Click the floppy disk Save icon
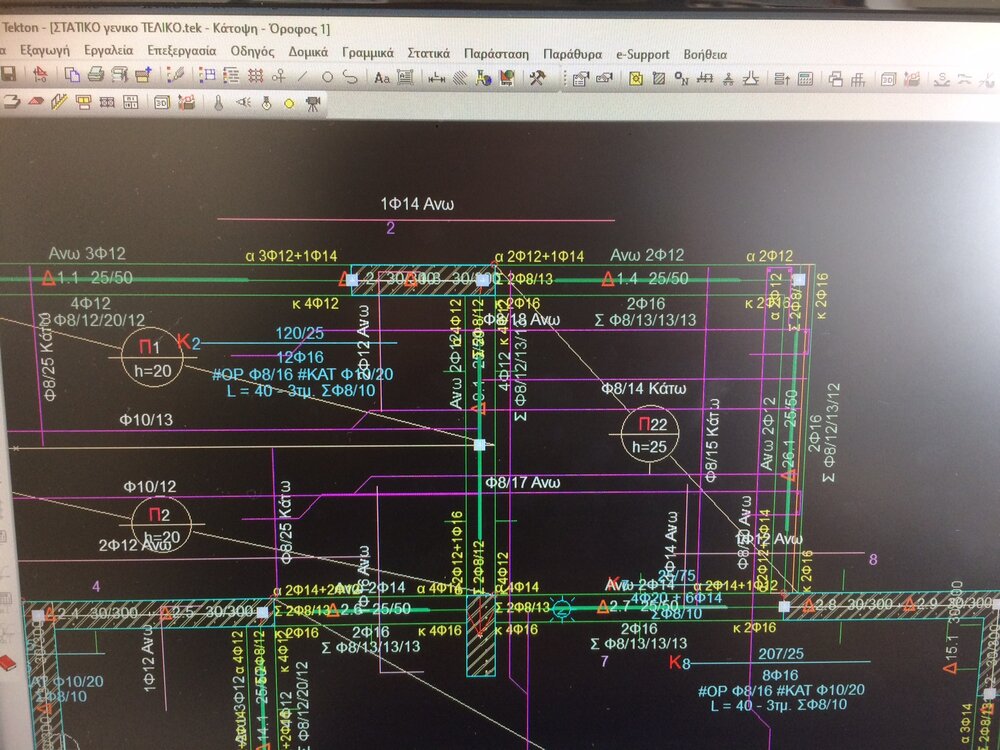 [8, 76]
